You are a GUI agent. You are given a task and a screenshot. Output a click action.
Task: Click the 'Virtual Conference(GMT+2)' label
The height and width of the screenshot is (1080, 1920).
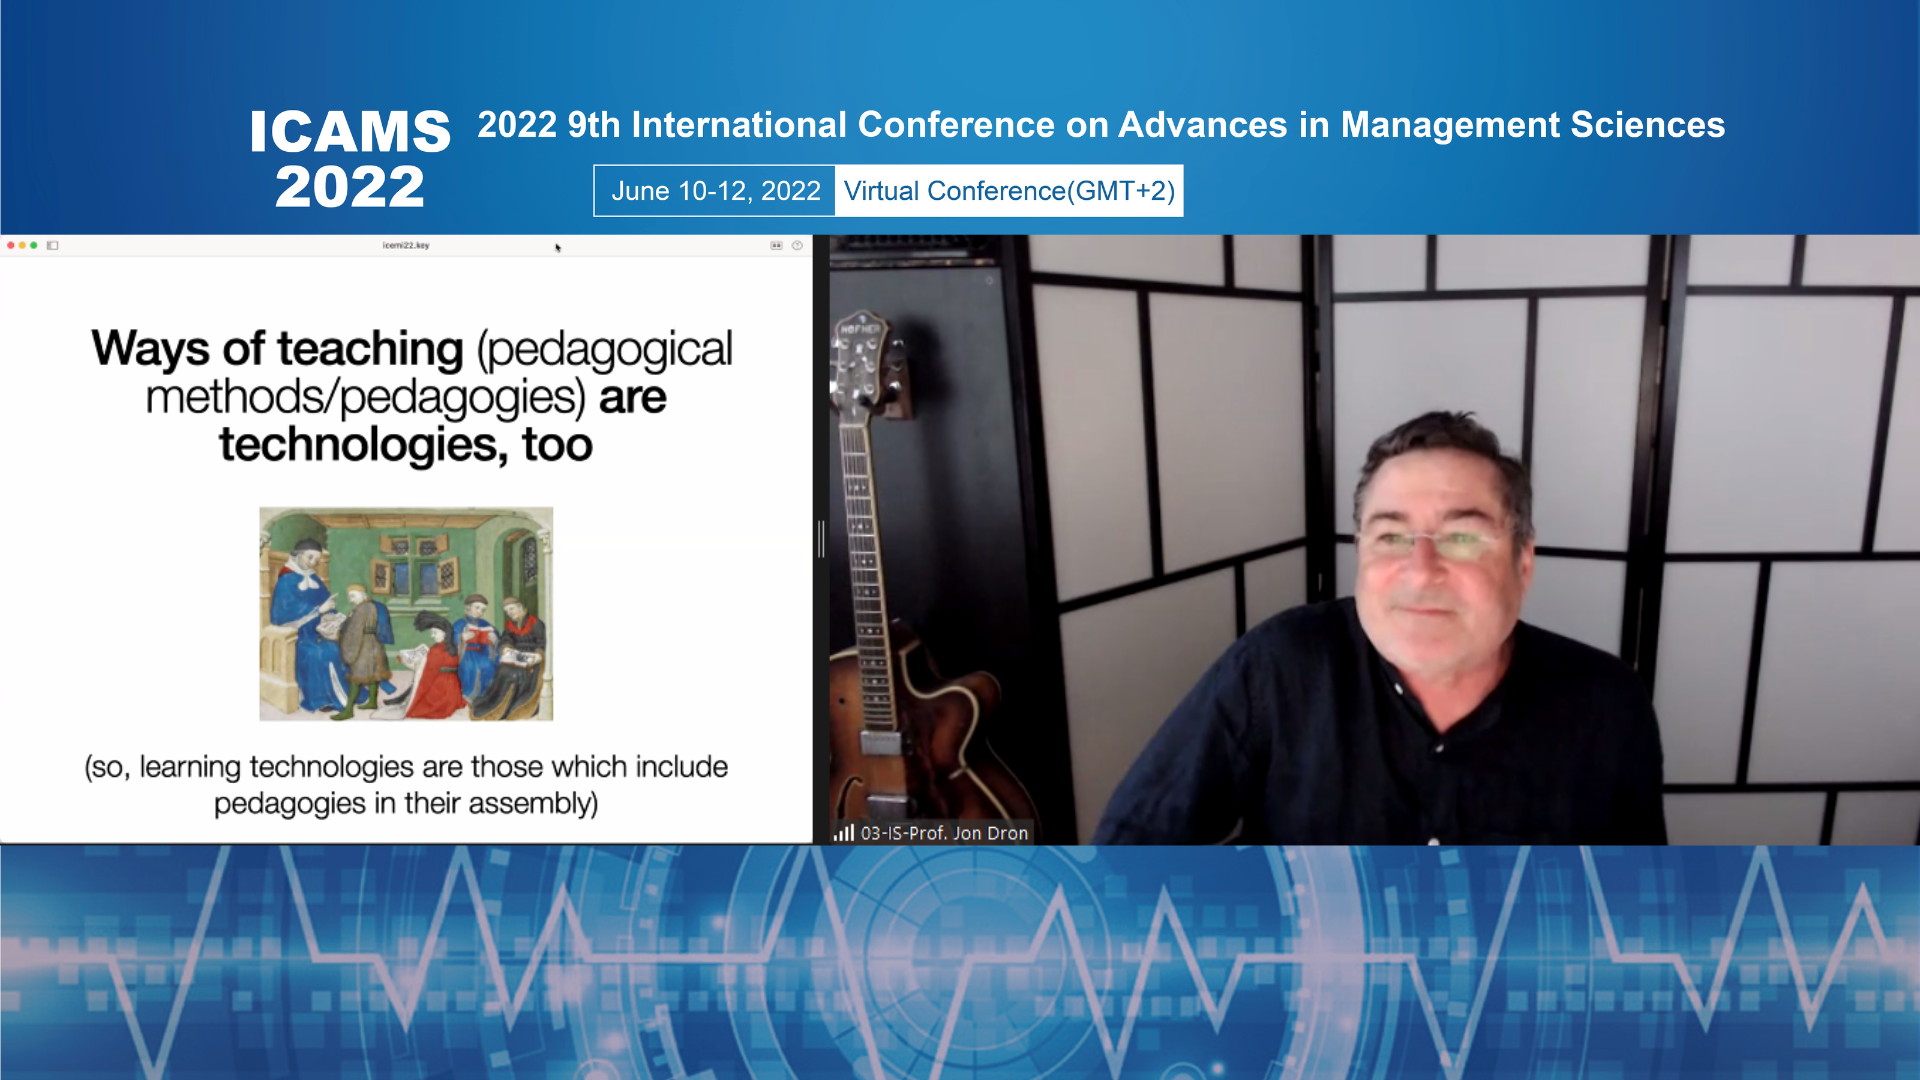[x=1009, y=191]
